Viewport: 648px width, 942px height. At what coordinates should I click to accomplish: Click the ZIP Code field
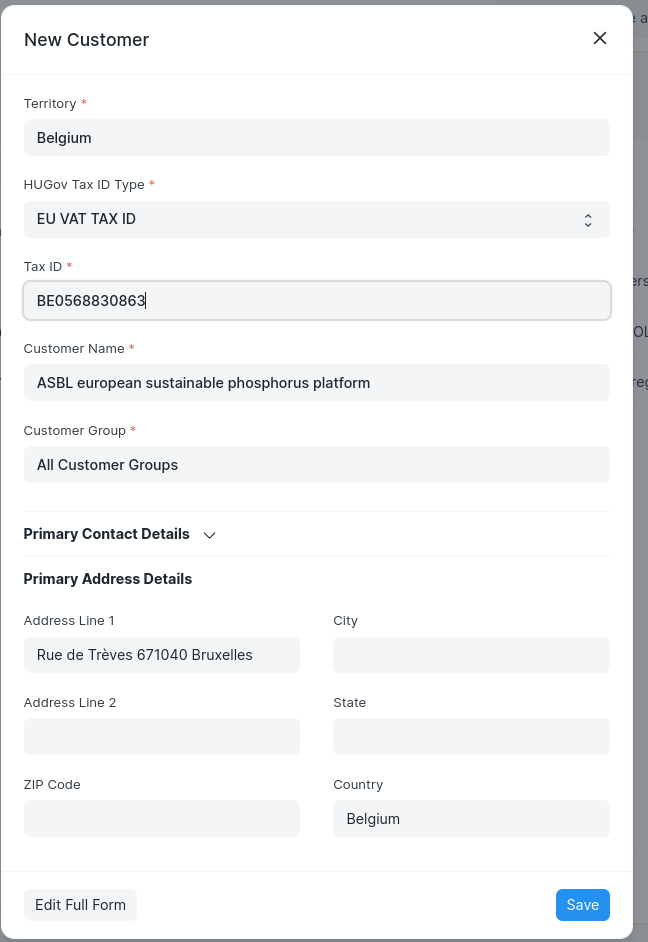coord(161,818)
